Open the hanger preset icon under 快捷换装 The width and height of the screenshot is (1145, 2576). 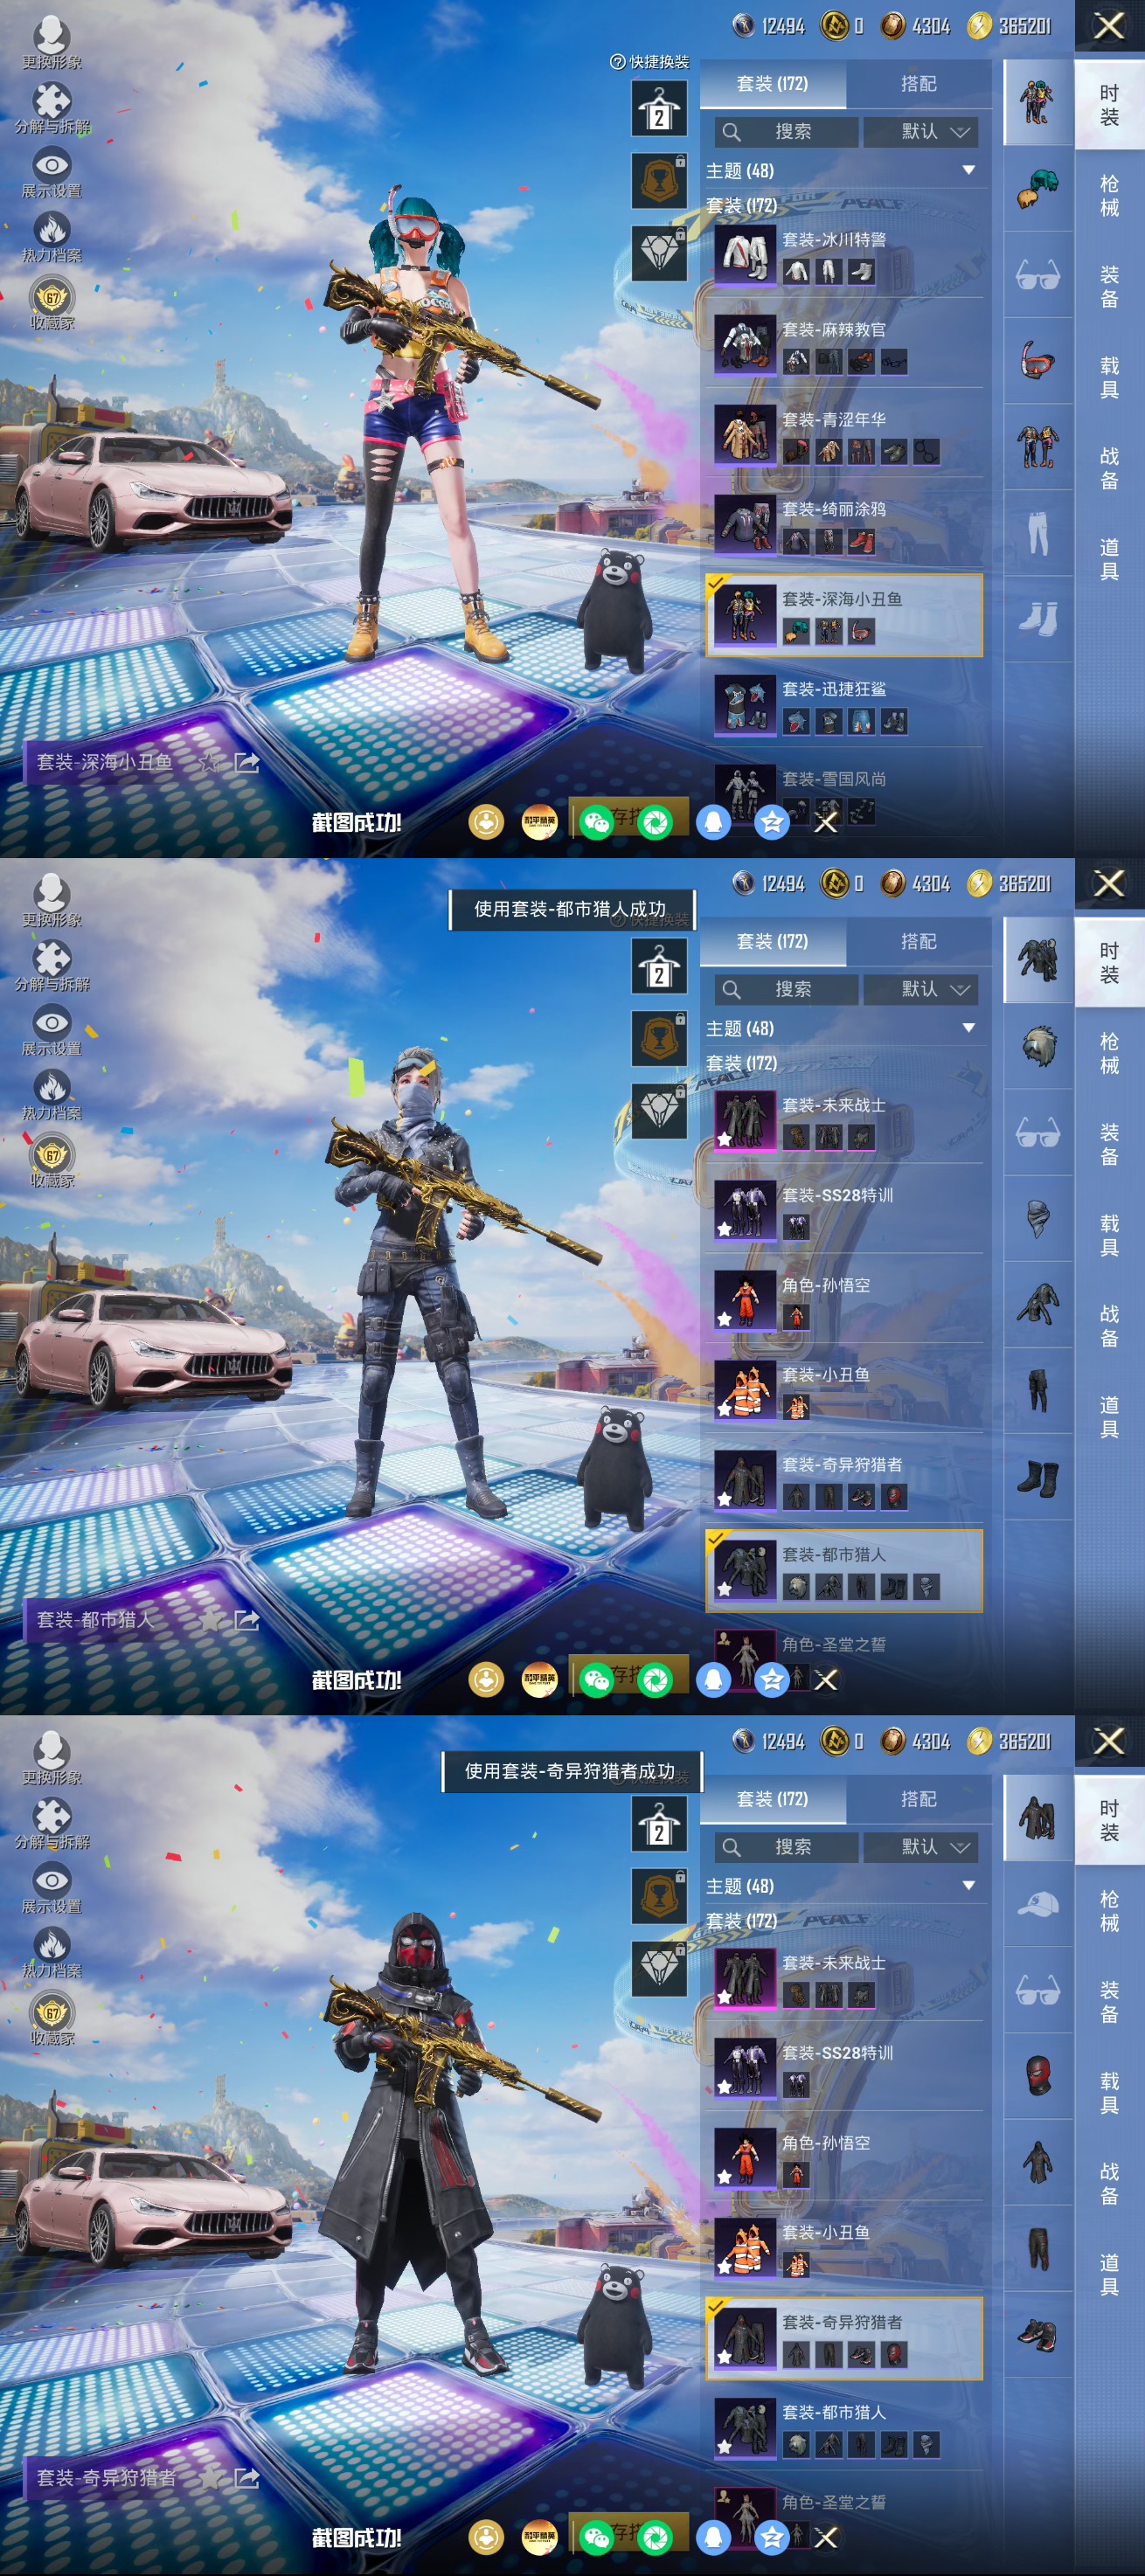point(659,109)
